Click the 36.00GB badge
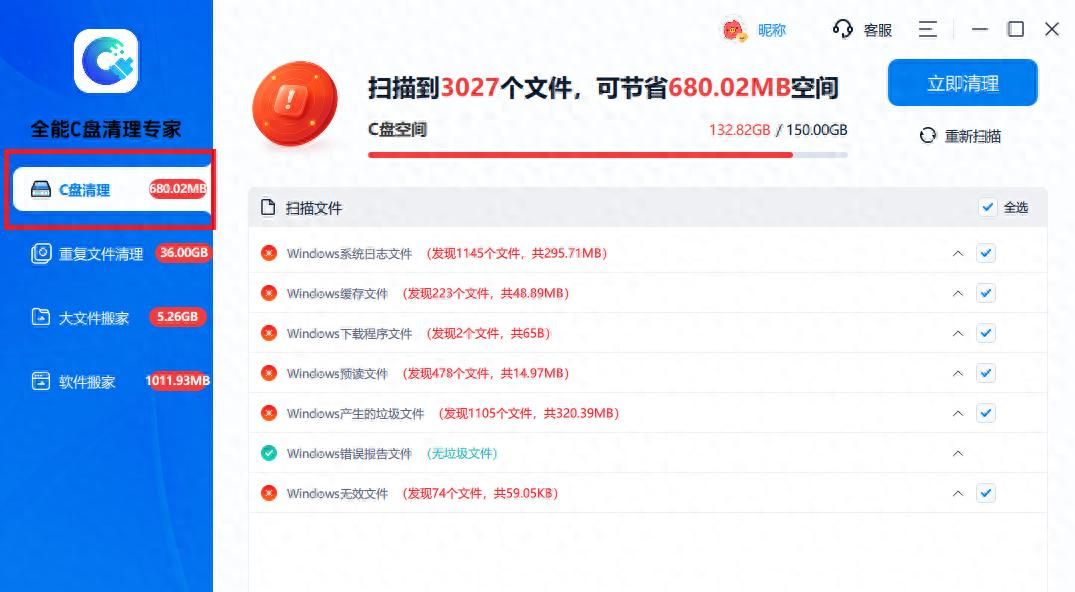This screenshot has width=1075, height=592. click(184, 252)
